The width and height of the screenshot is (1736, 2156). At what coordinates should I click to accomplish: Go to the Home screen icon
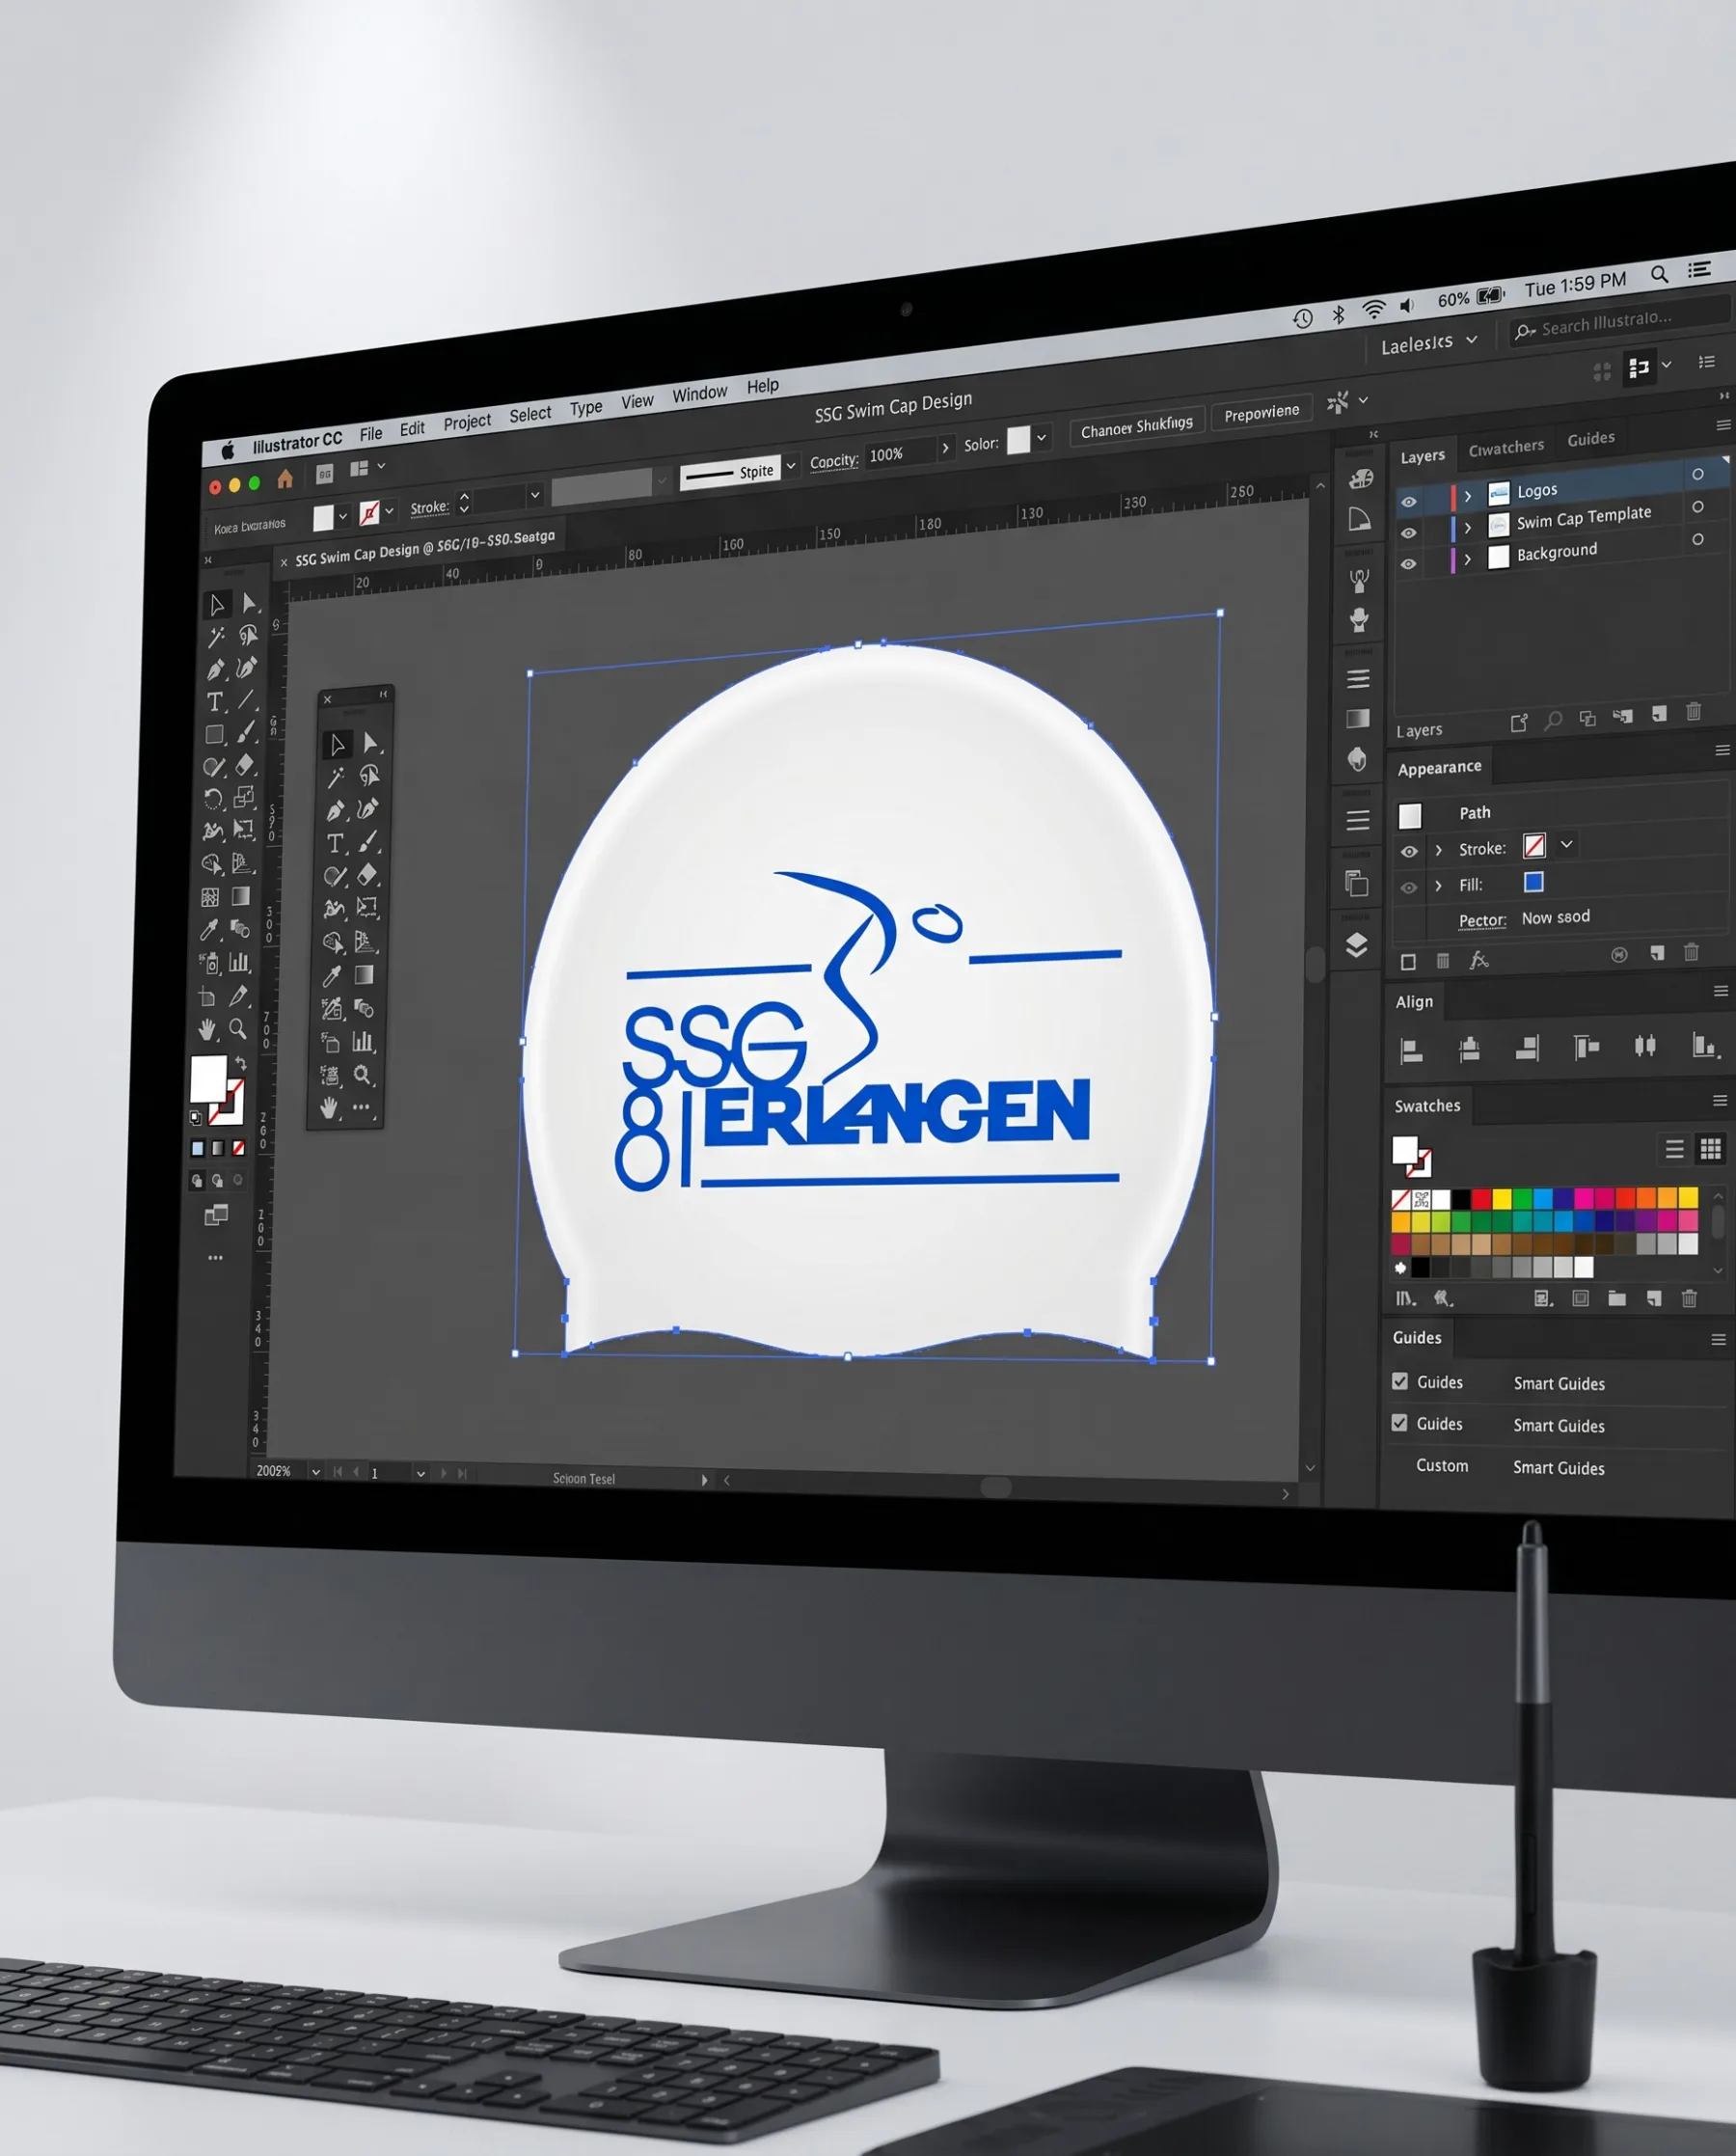point(285,478)
